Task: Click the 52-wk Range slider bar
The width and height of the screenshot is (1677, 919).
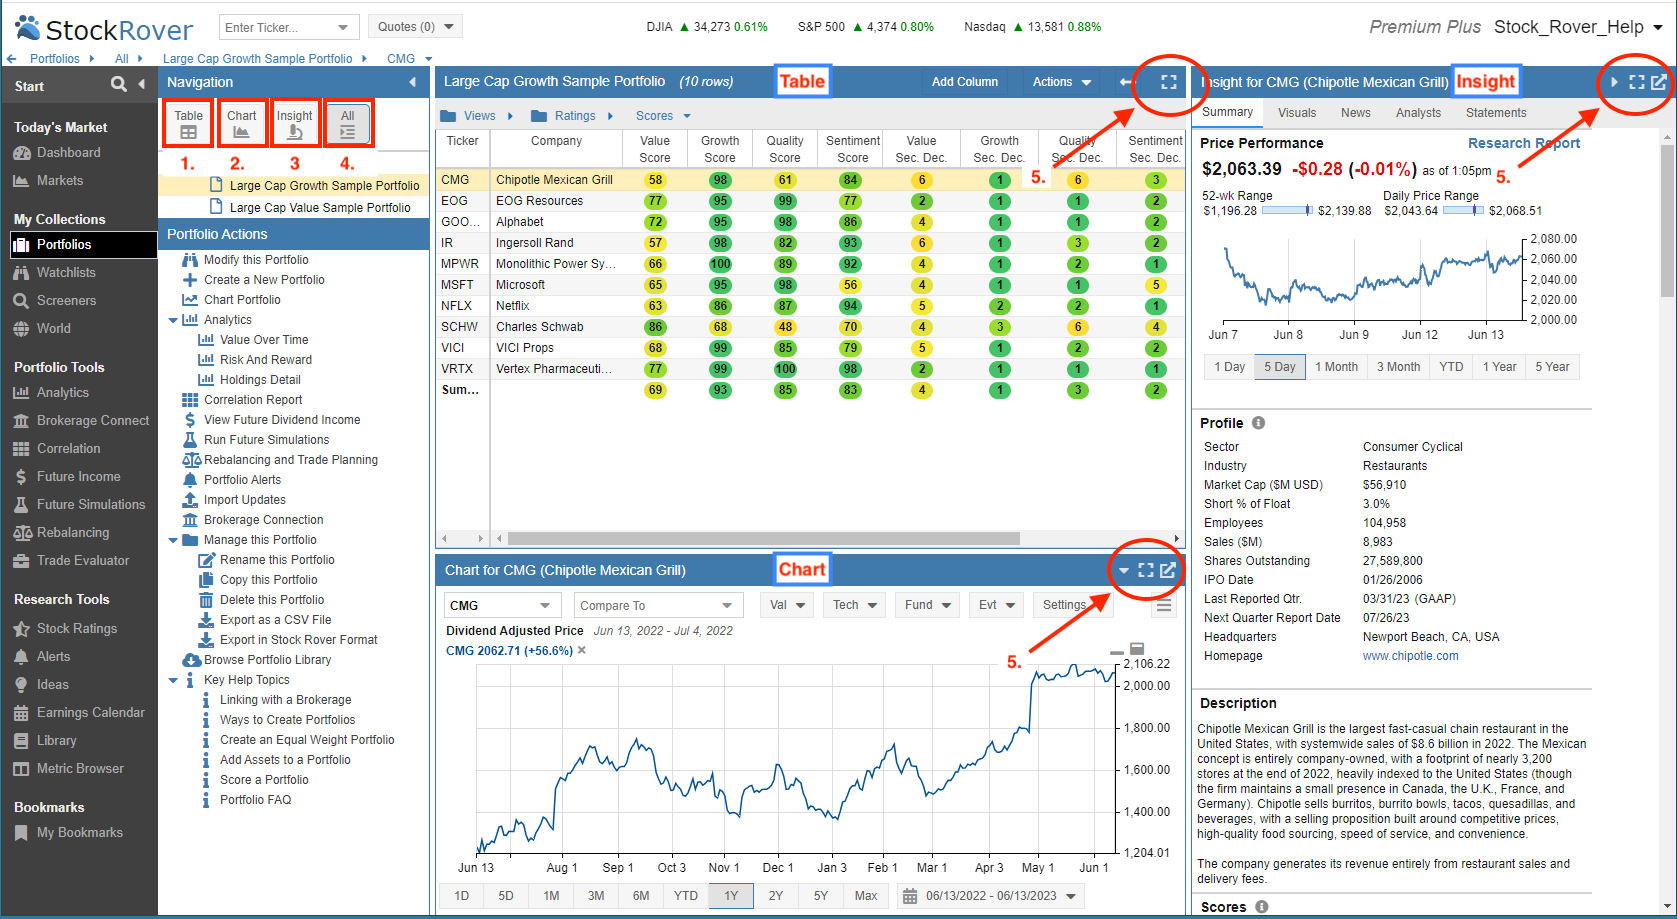Action: [x=1287, y=210]
